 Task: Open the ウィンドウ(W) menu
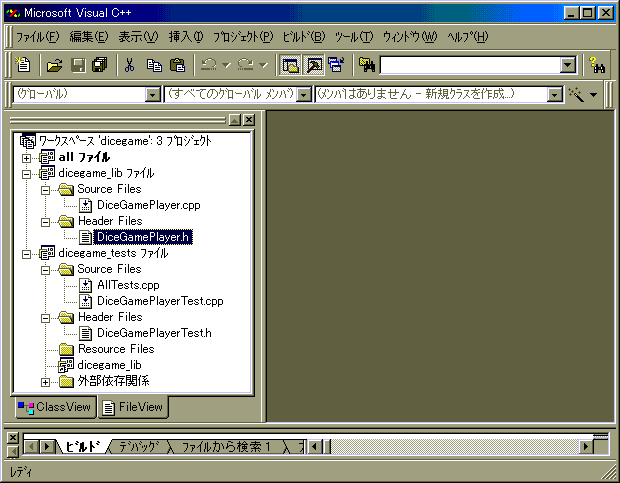[410, 37]
